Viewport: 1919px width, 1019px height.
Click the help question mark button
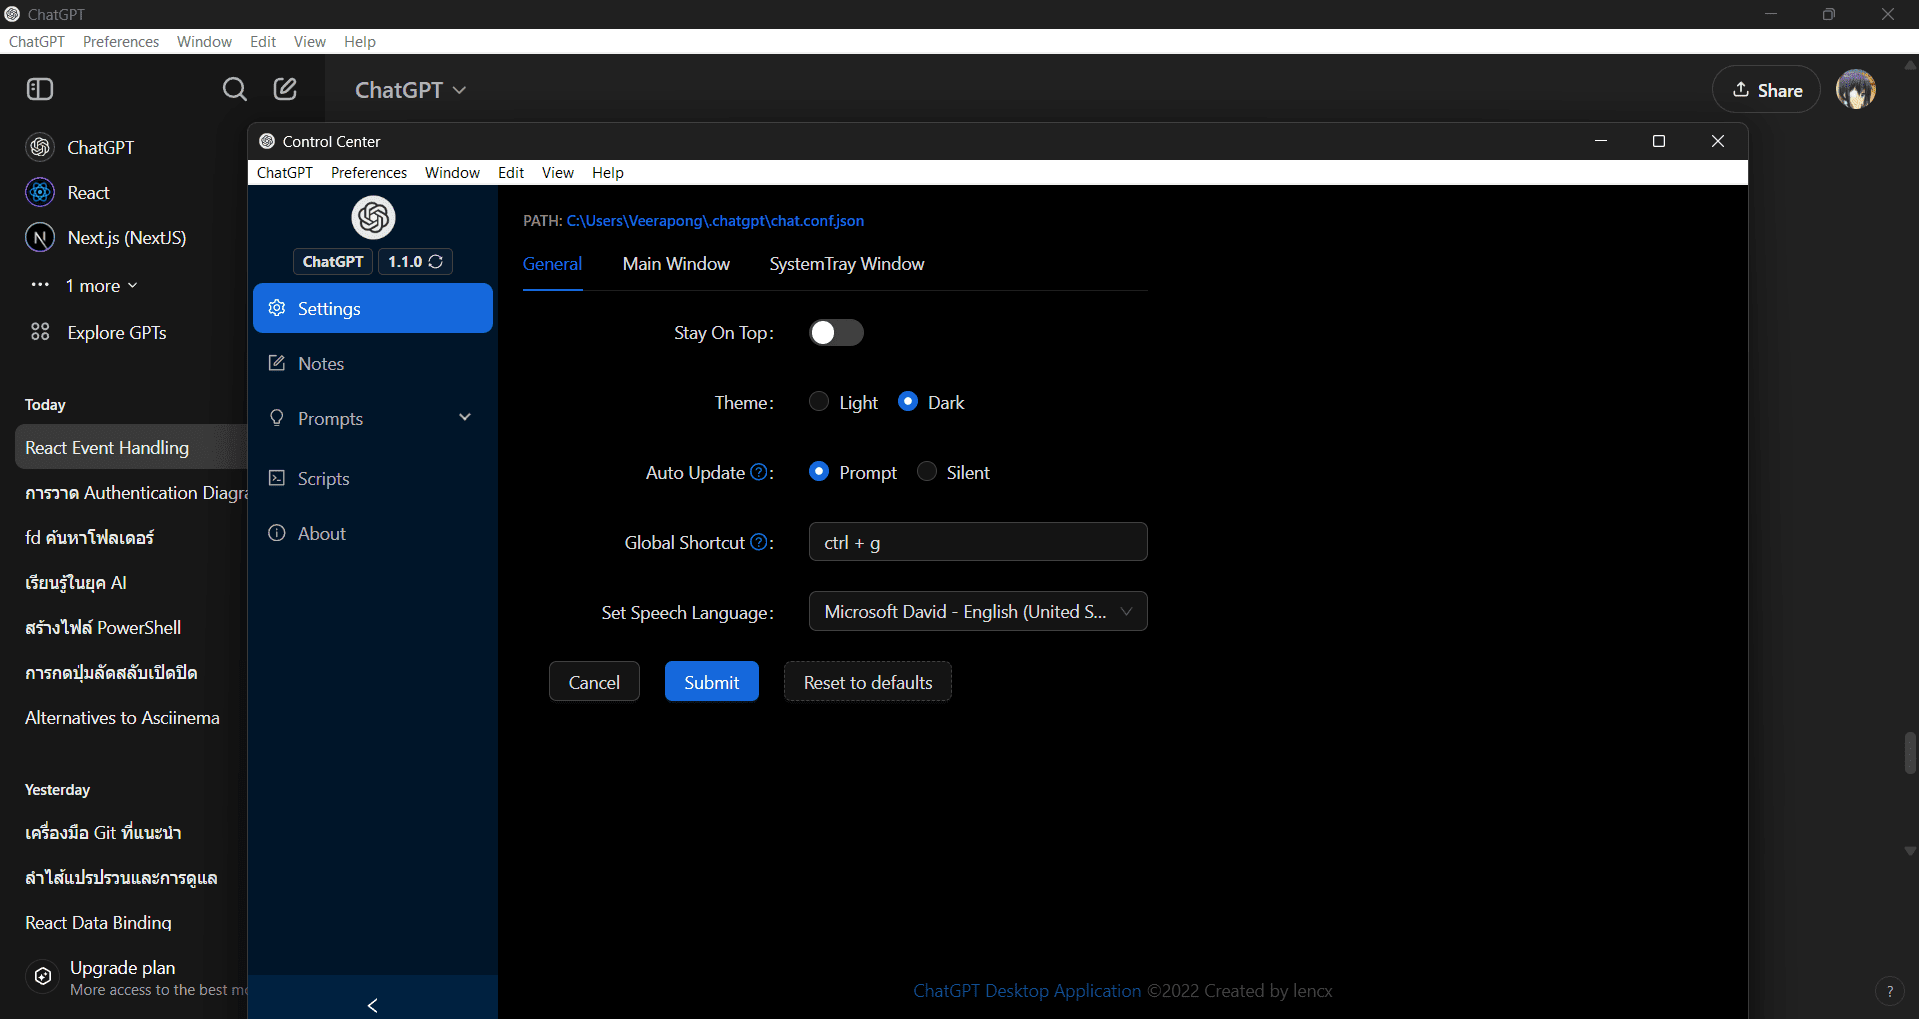pos(1889,991)
